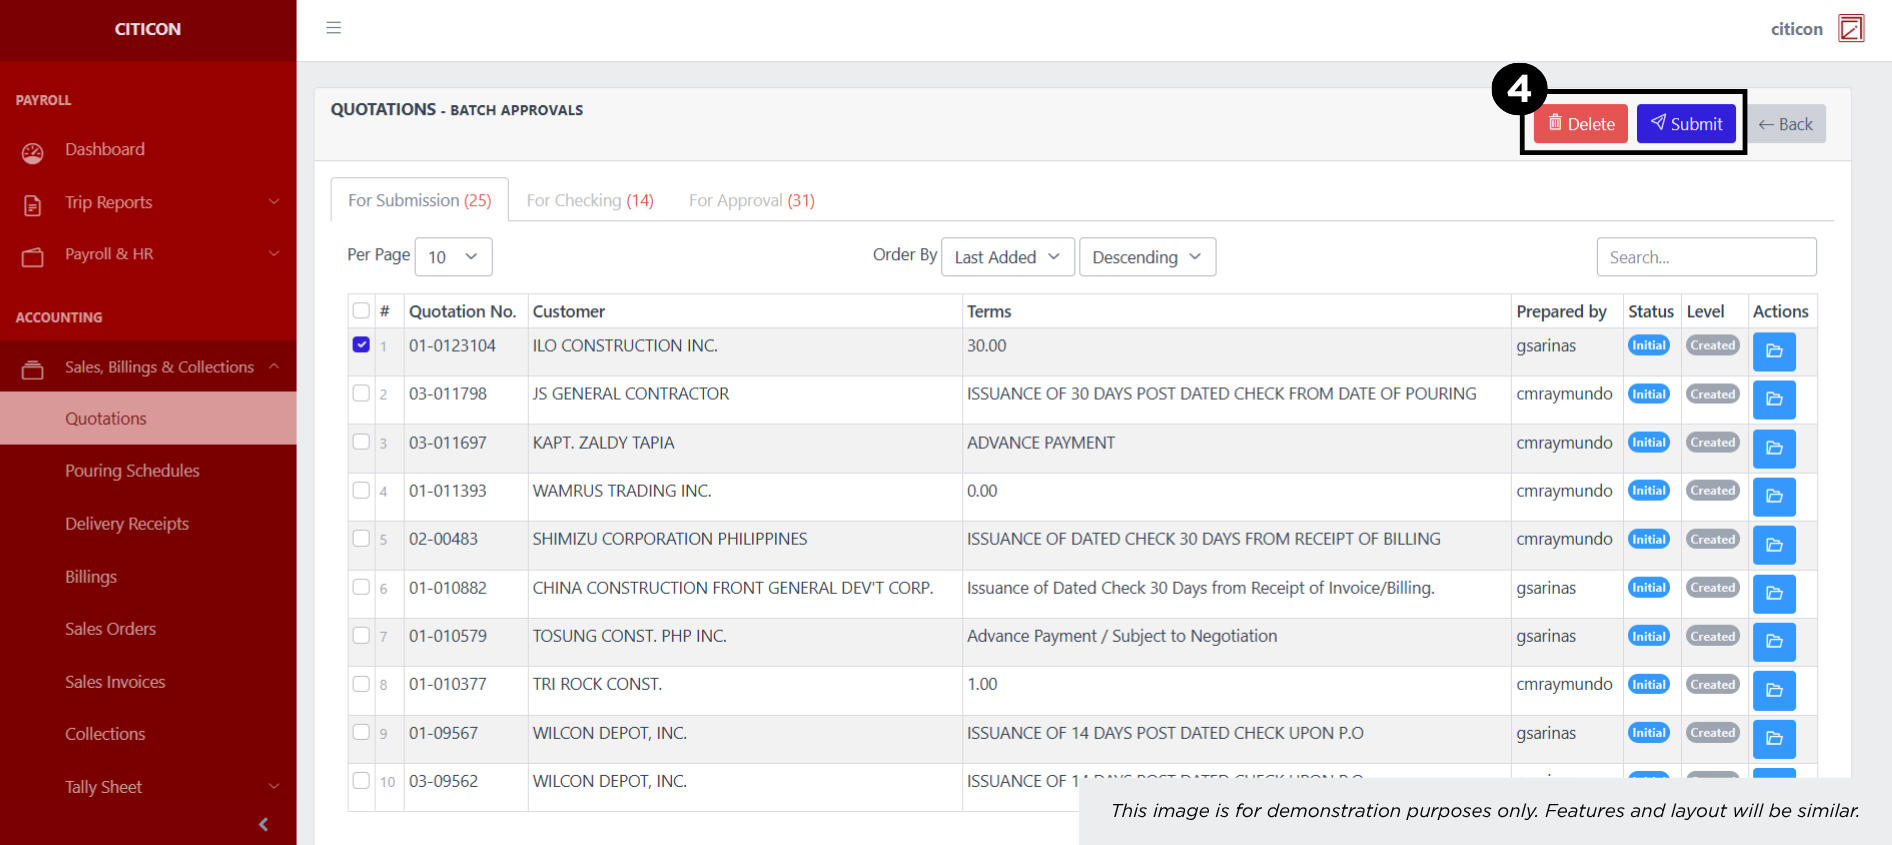This screenshot has width=1892, height=845.
Task: Click the blue Submit button
Action: pos(1686,124)
